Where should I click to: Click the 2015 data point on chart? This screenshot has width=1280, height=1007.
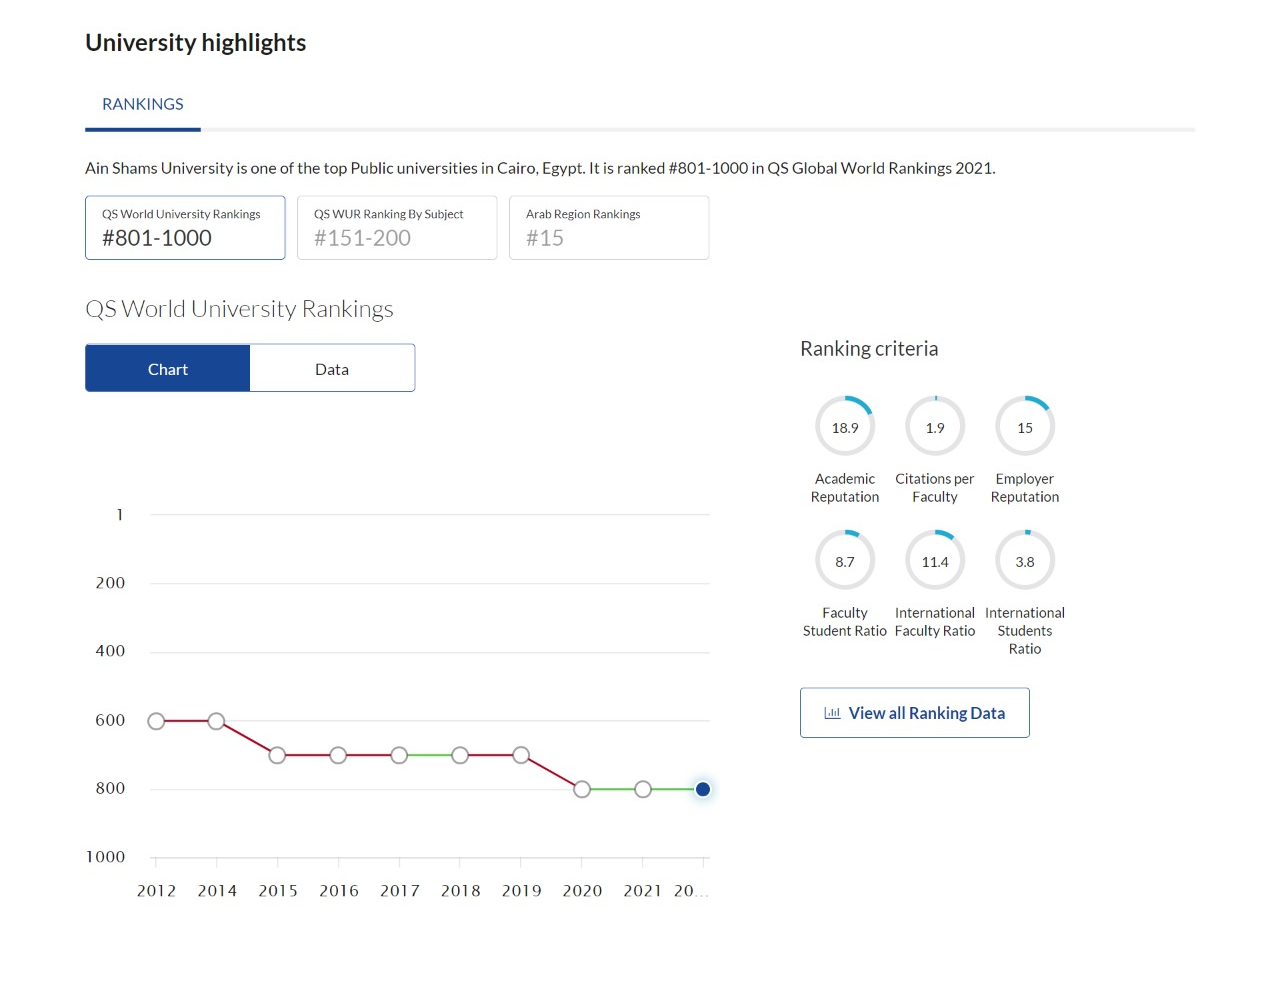pyautogui.click(x=278, y=755)
